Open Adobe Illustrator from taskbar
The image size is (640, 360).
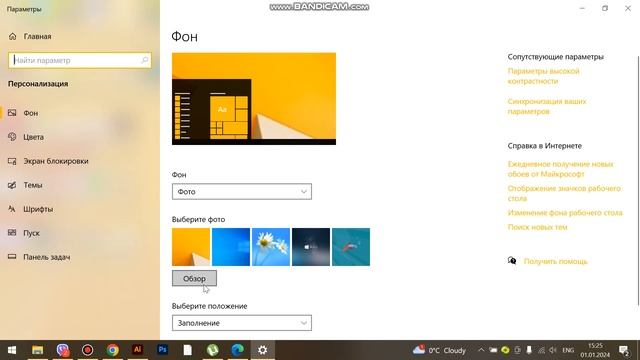[x=138, y=350]
